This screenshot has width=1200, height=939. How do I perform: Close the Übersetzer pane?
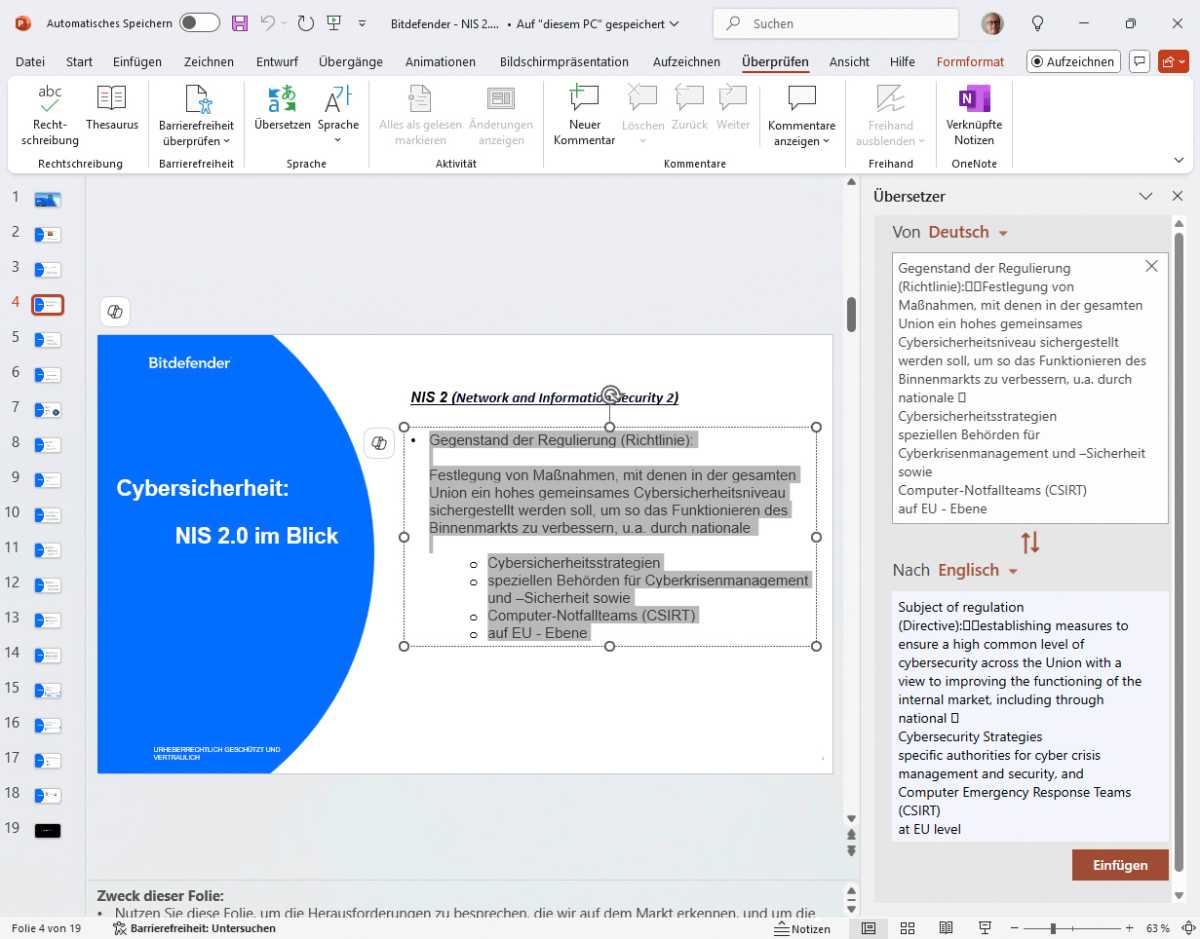pyautogui.click(x=1178, y=196)
